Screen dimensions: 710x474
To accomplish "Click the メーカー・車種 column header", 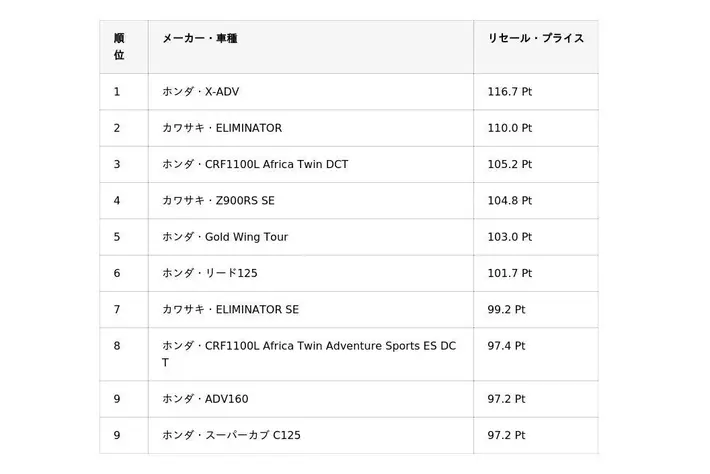I will (200, 38).
